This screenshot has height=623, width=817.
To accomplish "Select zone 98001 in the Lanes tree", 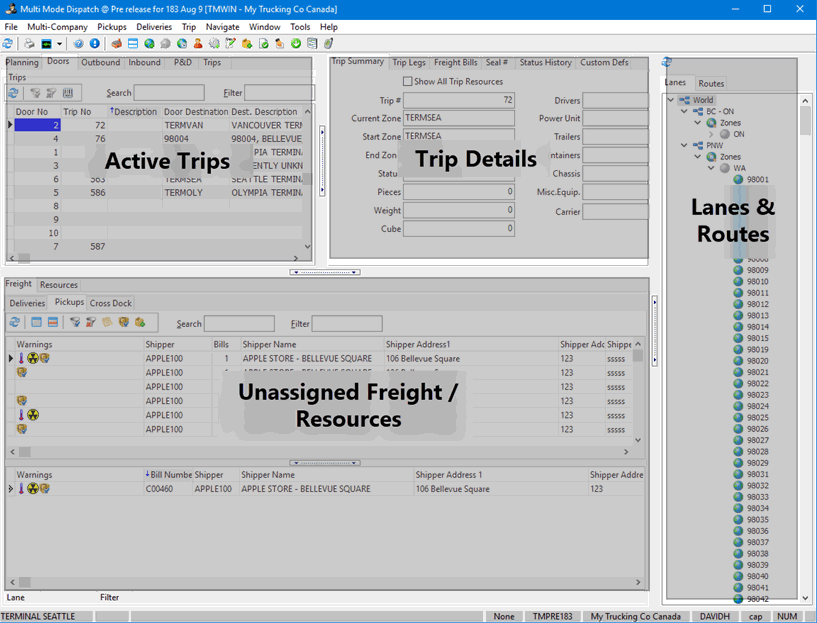I will pos(757,180).
